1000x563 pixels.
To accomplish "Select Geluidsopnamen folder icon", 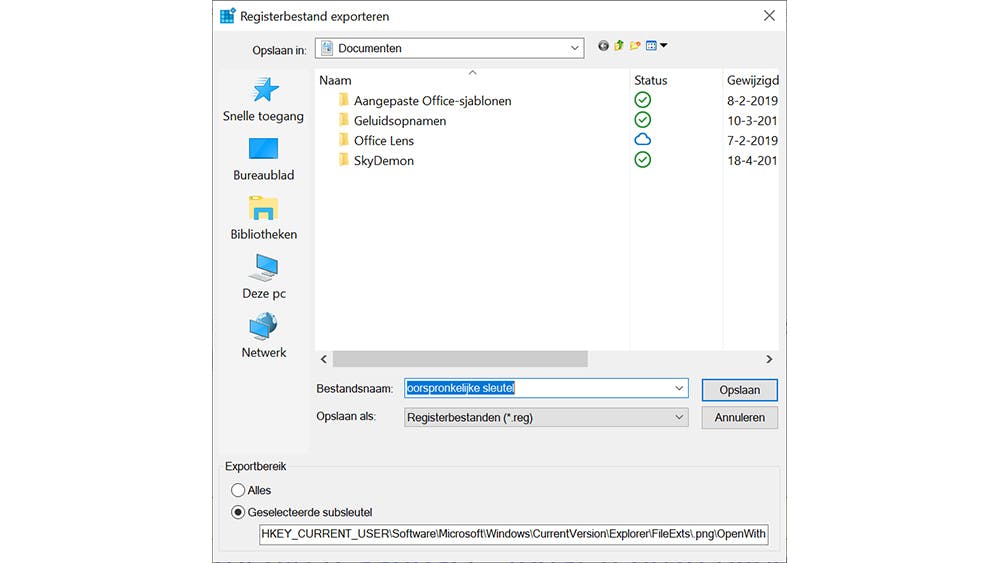I will (344, 120).
